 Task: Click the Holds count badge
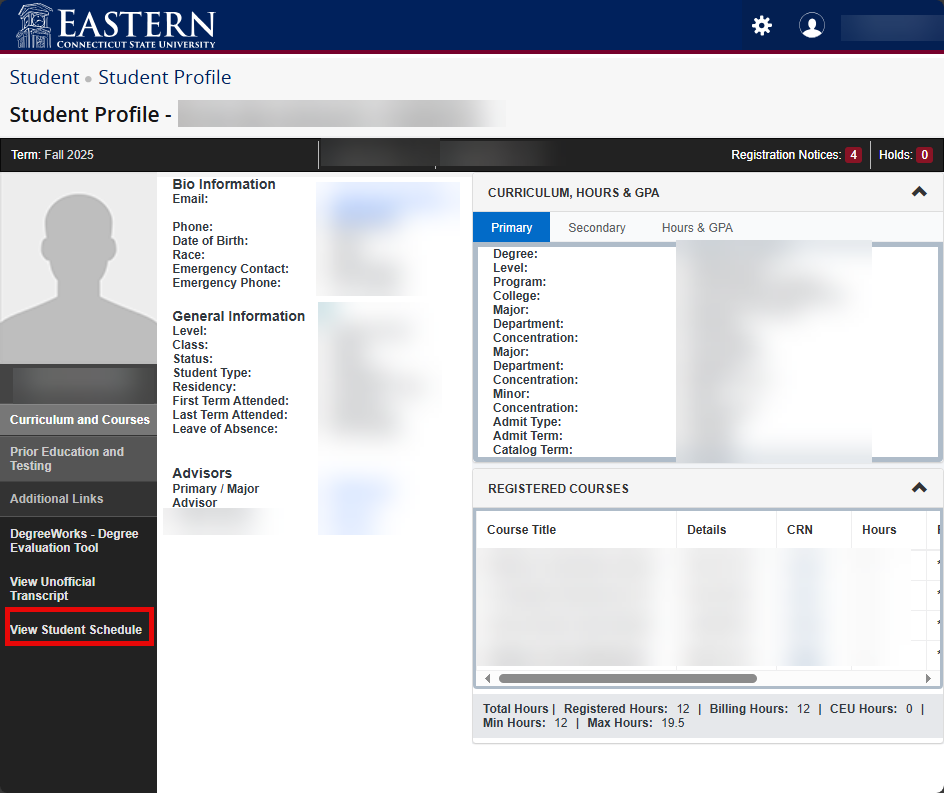coord(924,155)
